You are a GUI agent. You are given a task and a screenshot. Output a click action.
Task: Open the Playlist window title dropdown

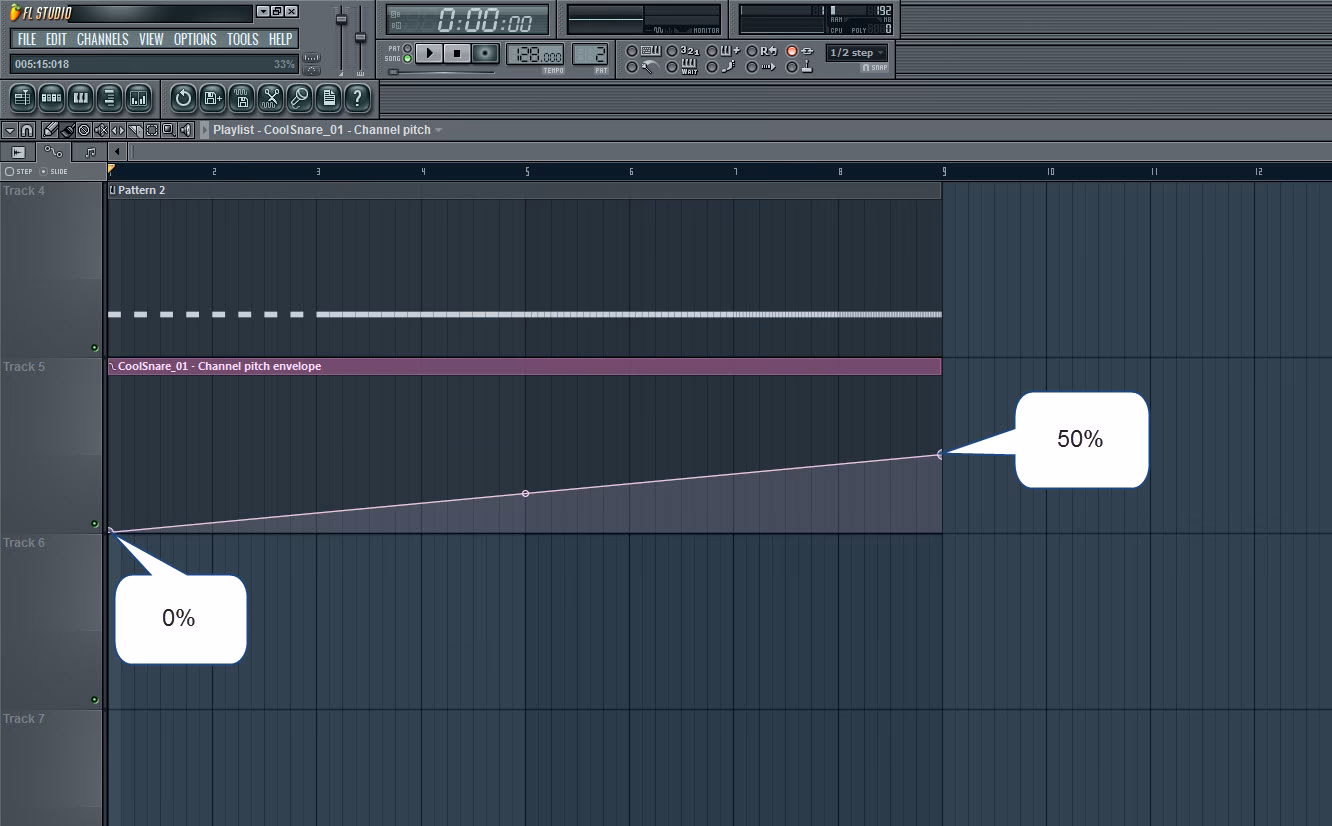[438, 129]
